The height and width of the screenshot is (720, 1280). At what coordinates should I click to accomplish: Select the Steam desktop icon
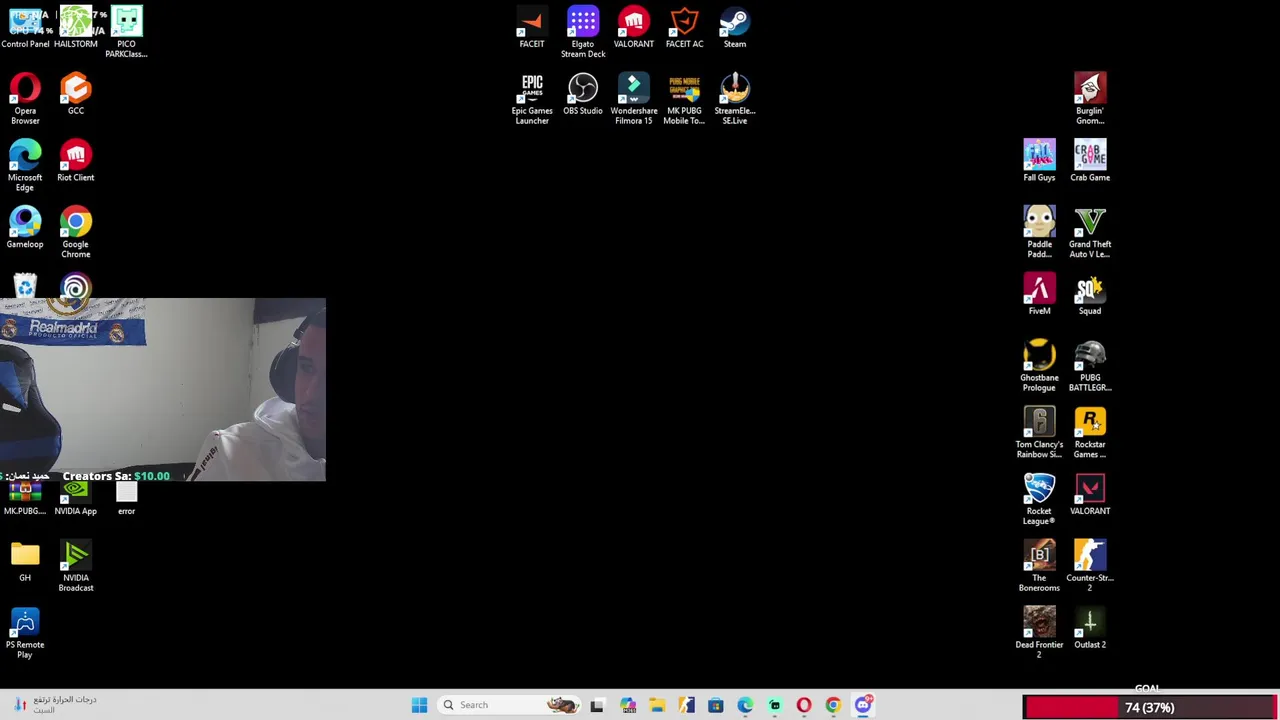point(735,28)
